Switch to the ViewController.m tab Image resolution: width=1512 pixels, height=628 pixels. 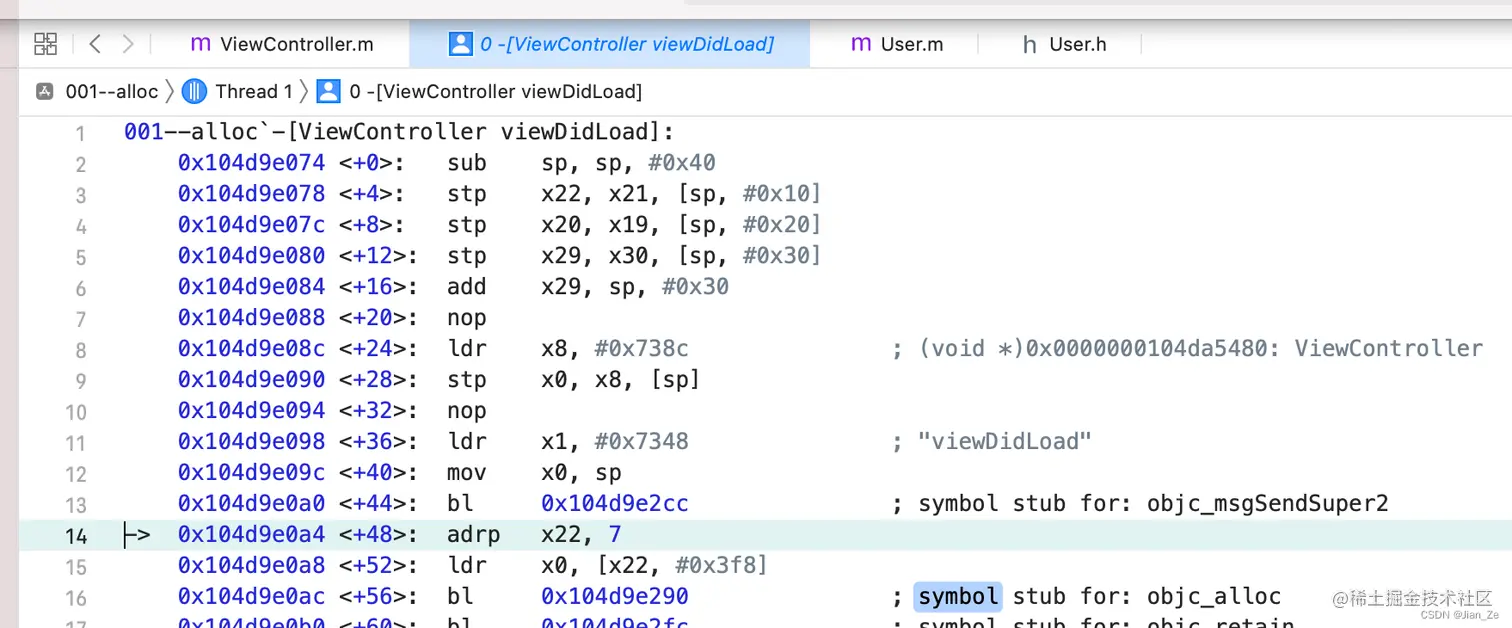pyautogui.click(x=281, y=44)
